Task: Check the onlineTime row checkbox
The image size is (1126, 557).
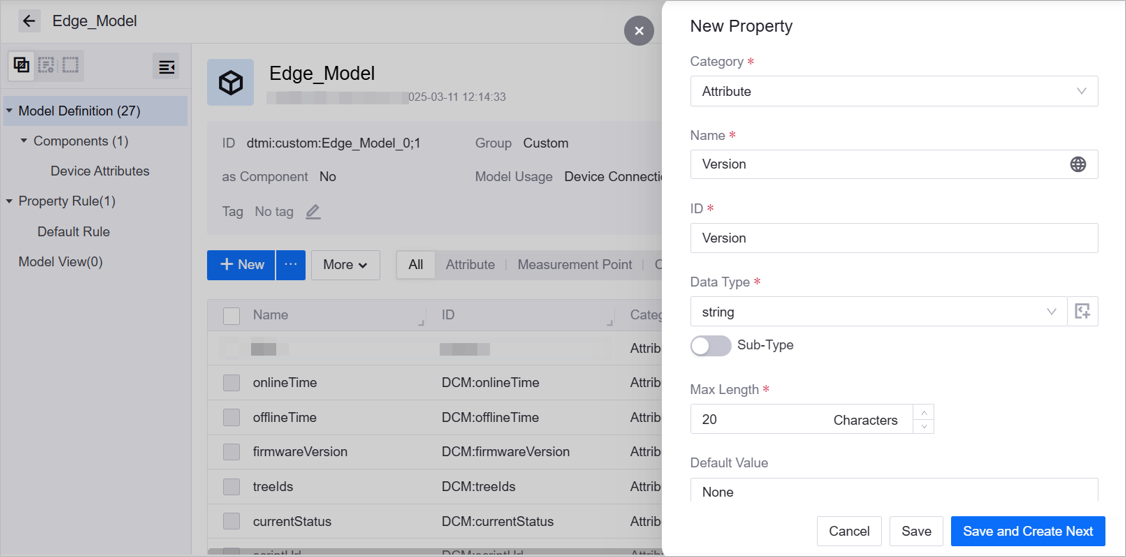Action: [x=231, y=383]
